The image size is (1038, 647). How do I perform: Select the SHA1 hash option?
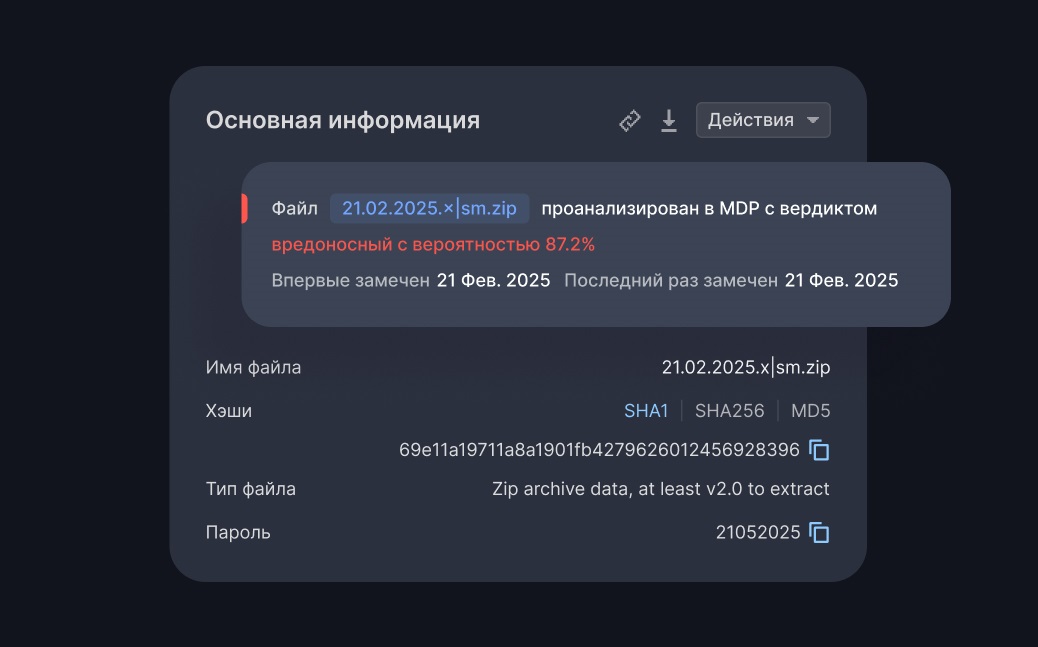[x=646, y=410]
